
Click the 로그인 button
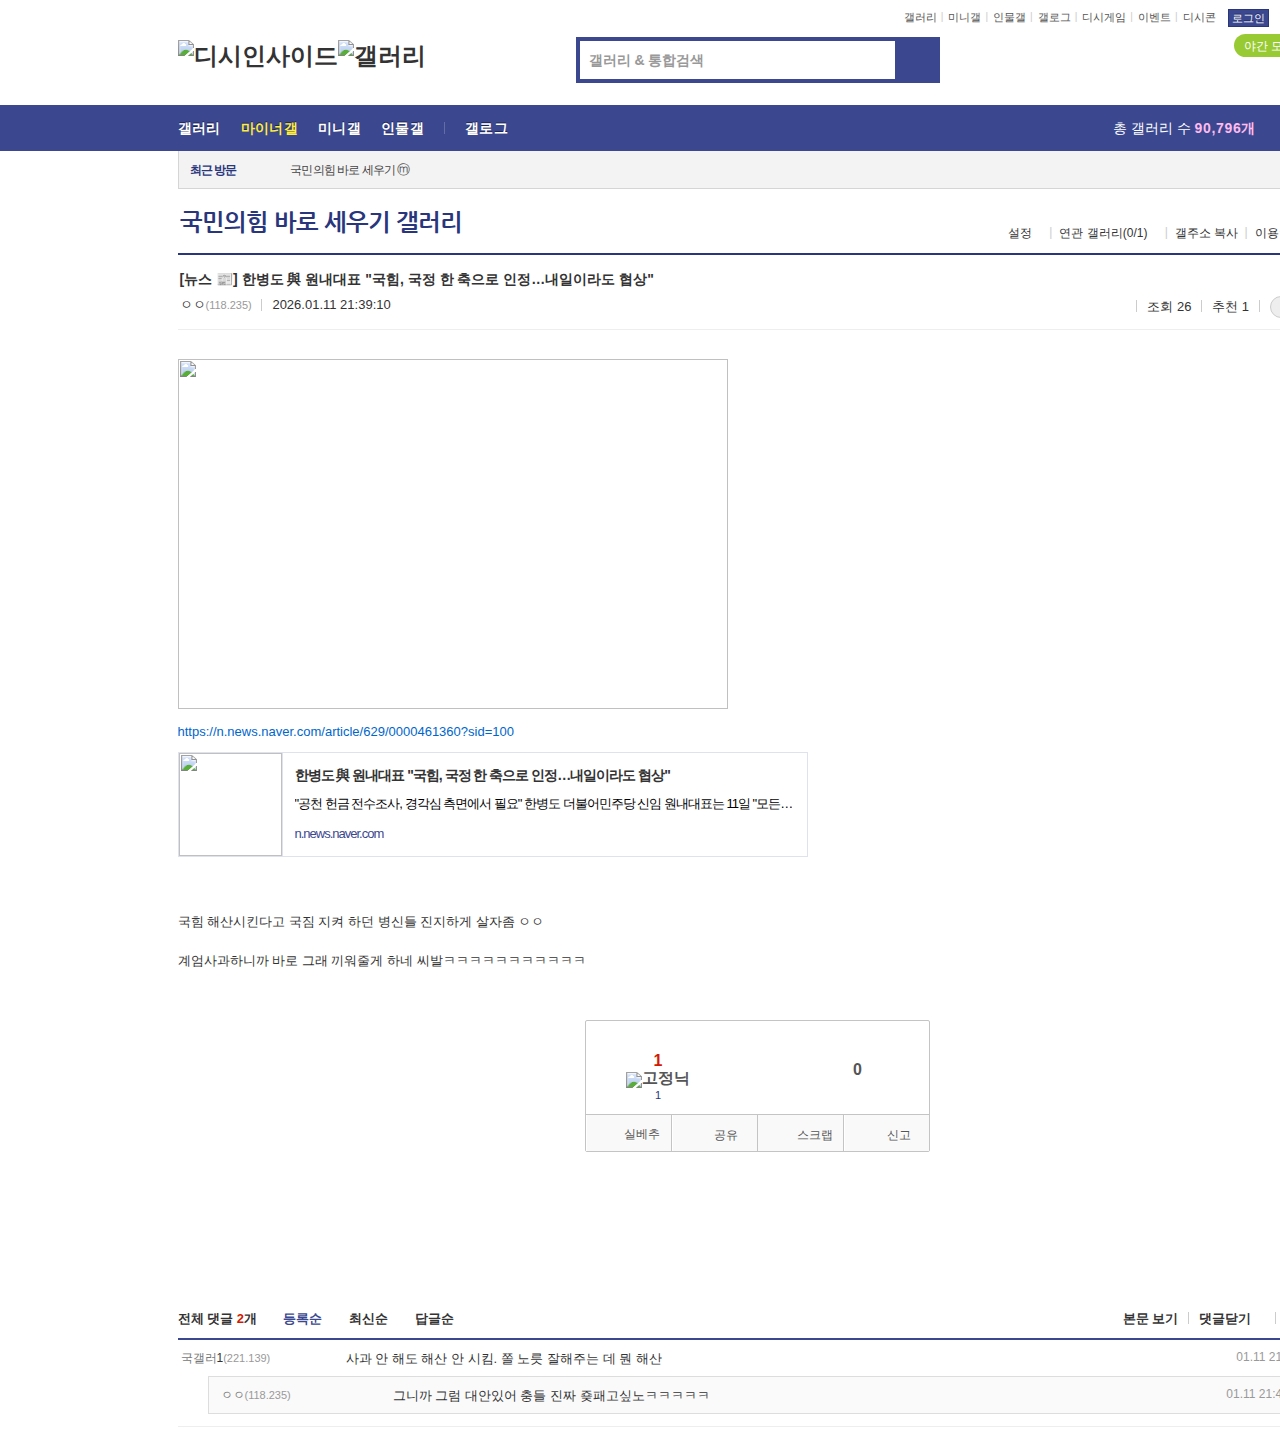point(1248,18)
